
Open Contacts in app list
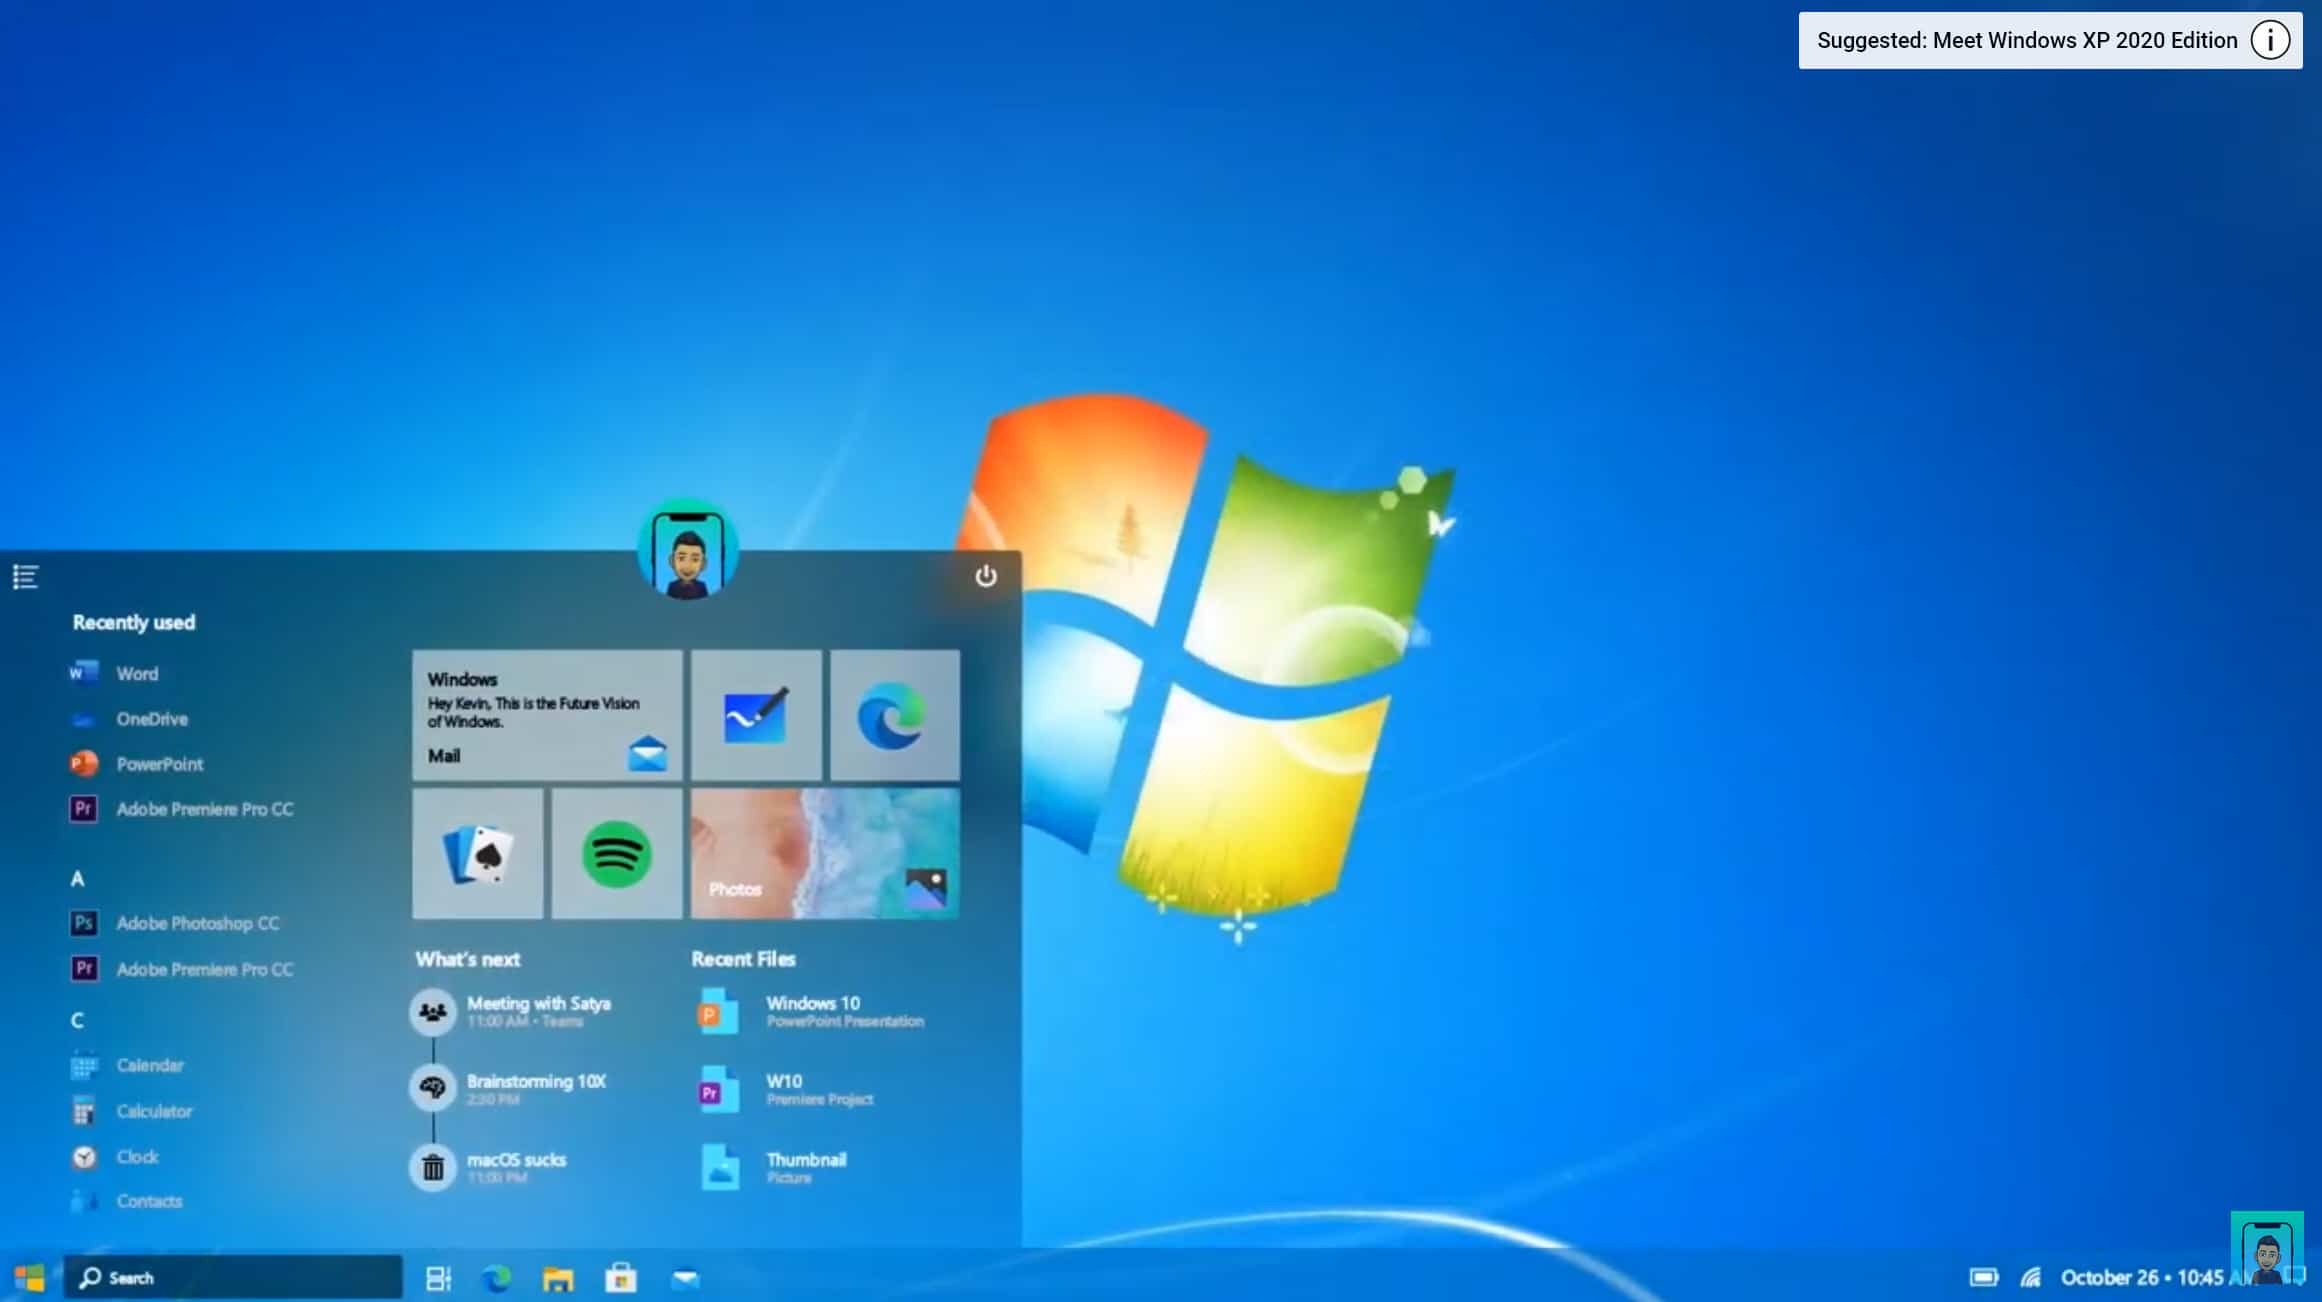click(126, 1201)
